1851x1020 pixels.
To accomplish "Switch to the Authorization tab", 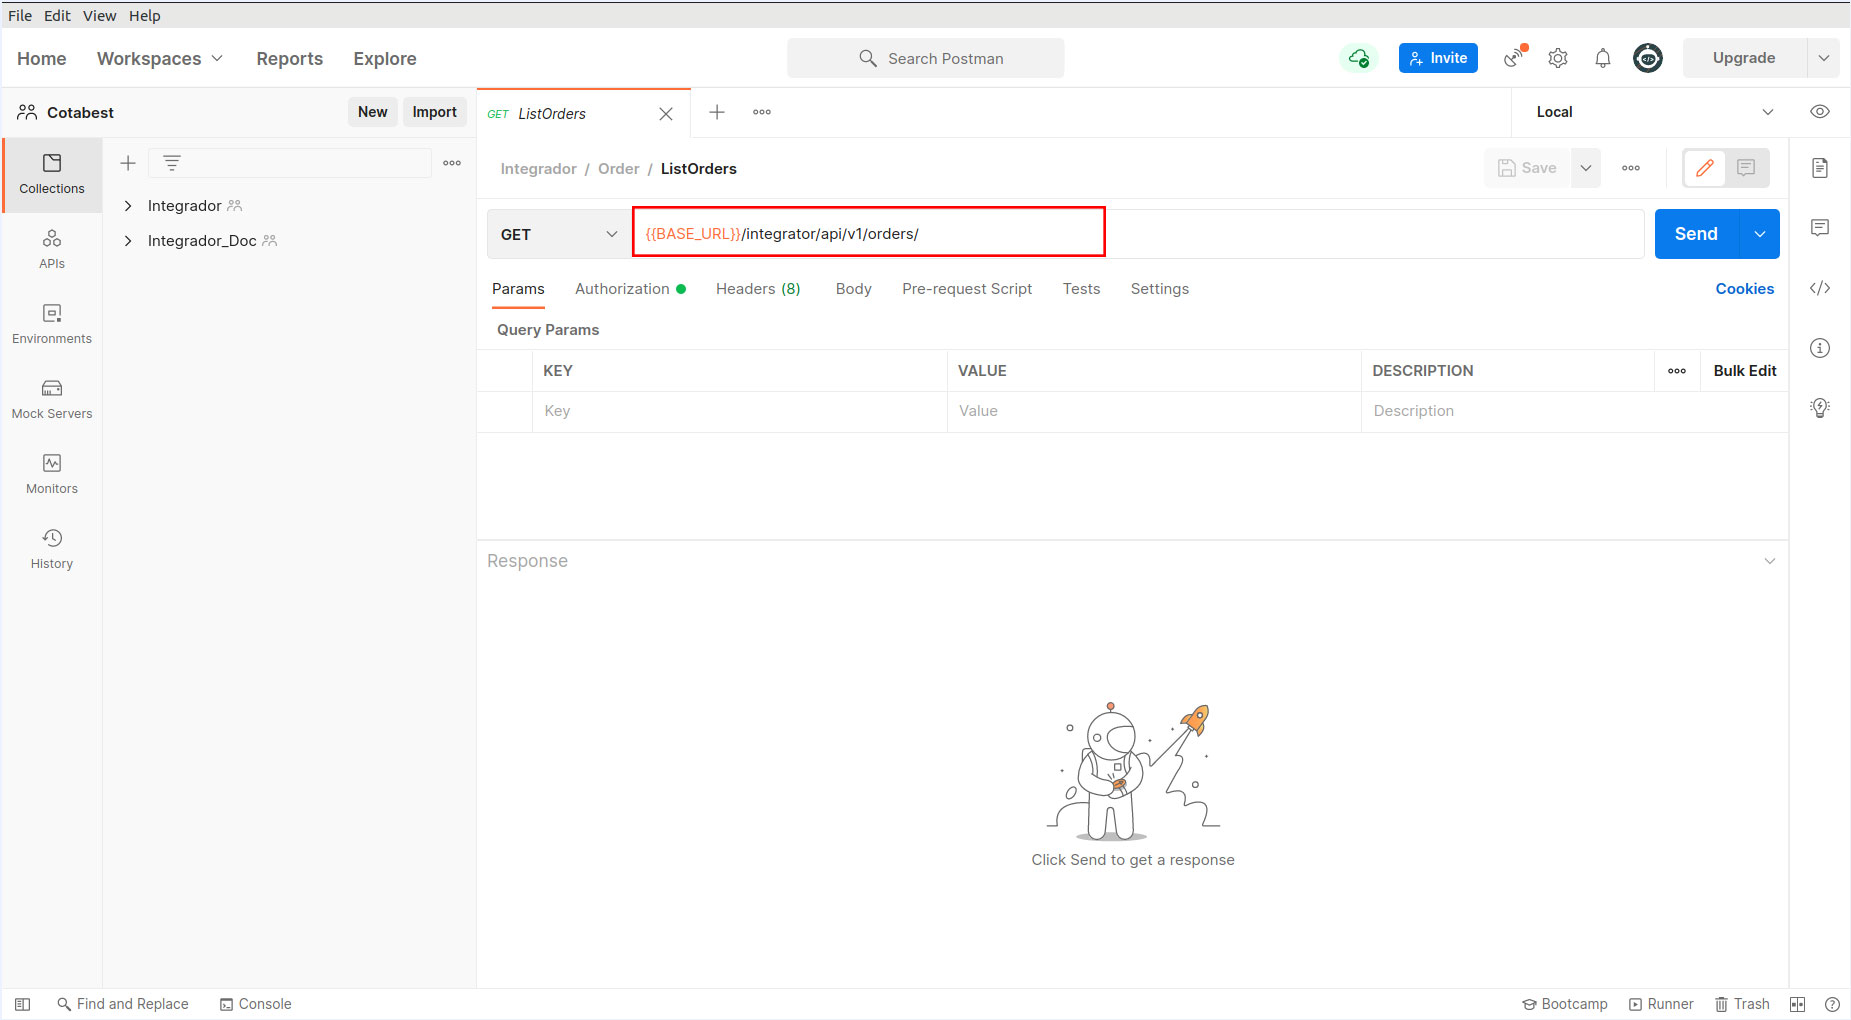I will [x=630, y=289].
